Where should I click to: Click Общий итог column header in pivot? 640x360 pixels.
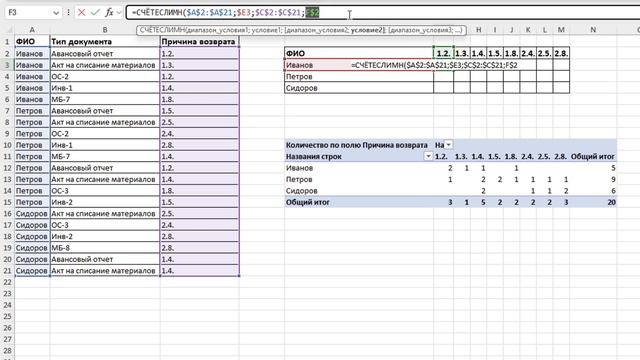coord(593,156)
